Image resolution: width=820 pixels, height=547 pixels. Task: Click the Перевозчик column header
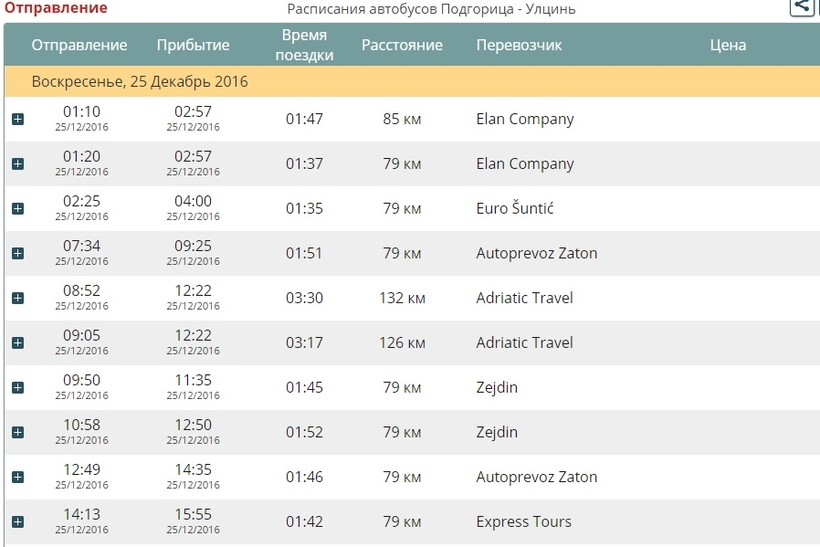[519, 45]
